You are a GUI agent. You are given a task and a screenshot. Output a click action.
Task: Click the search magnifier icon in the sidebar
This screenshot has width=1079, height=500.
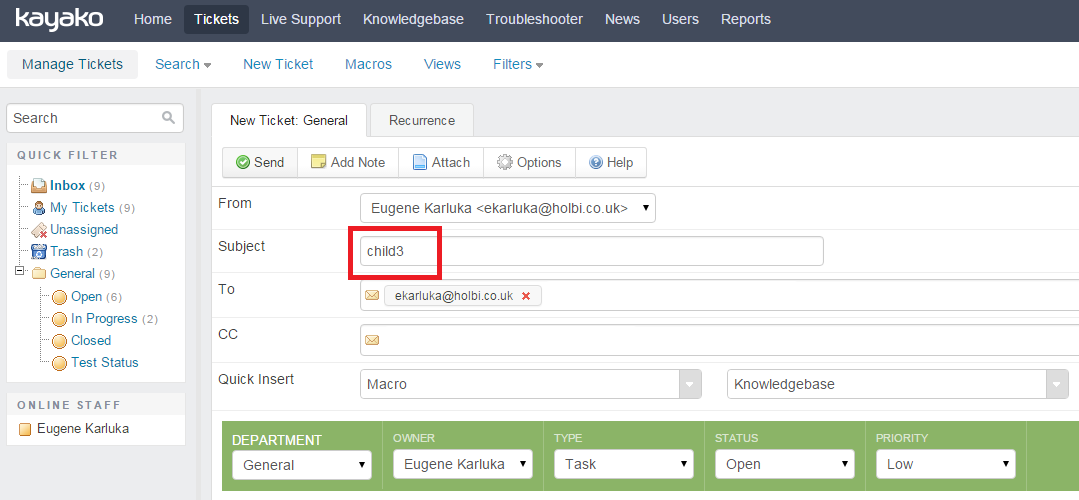tap(169, 118)
